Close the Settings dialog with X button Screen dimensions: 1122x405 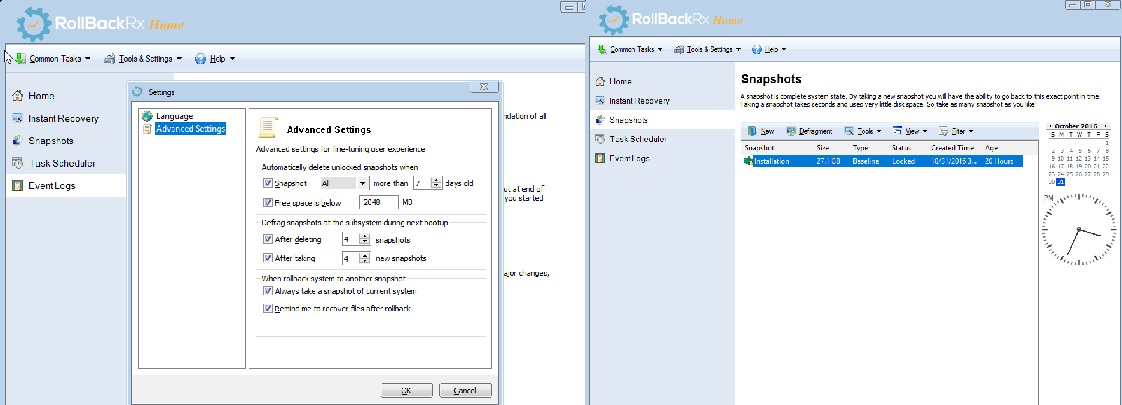pos(484,87)
